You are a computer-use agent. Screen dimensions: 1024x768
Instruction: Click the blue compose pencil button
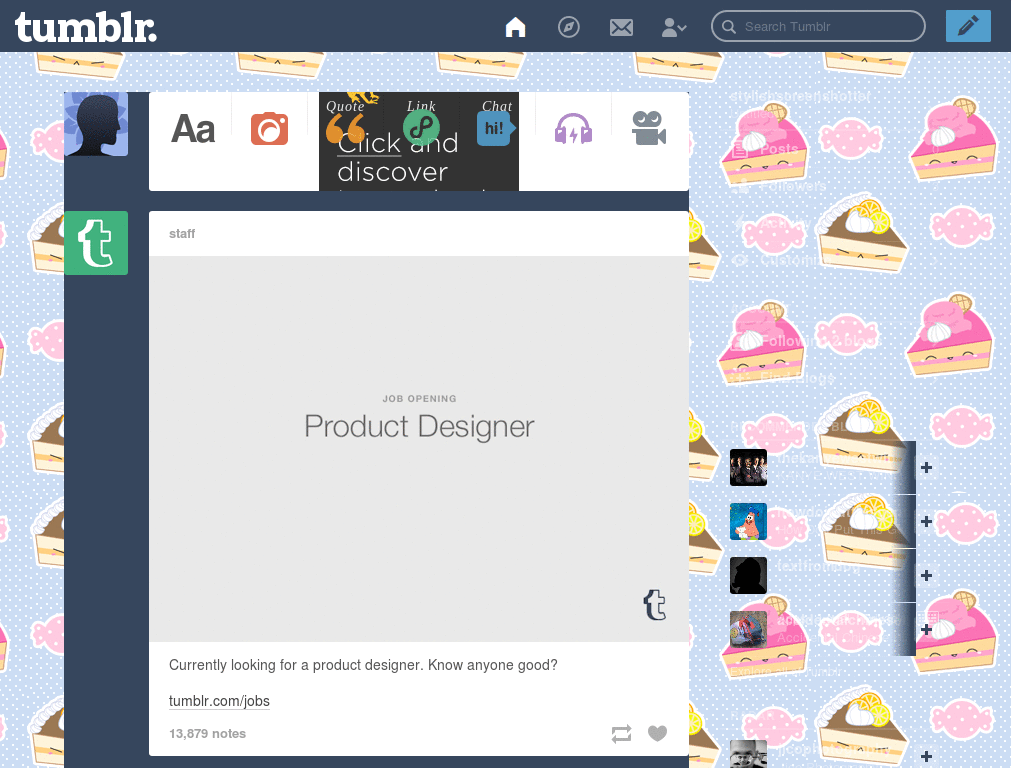[x=967, y=26]
